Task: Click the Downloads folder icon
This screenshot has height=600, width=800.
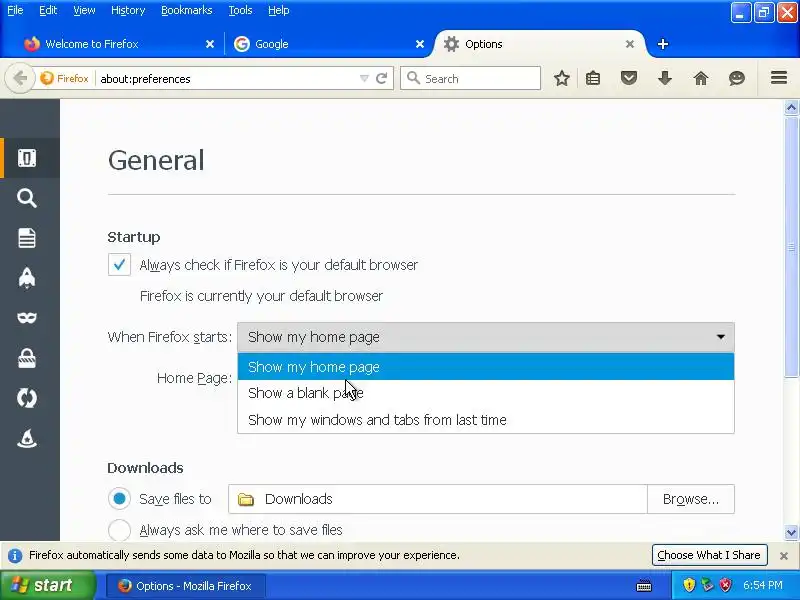Action: click(246, 499)
